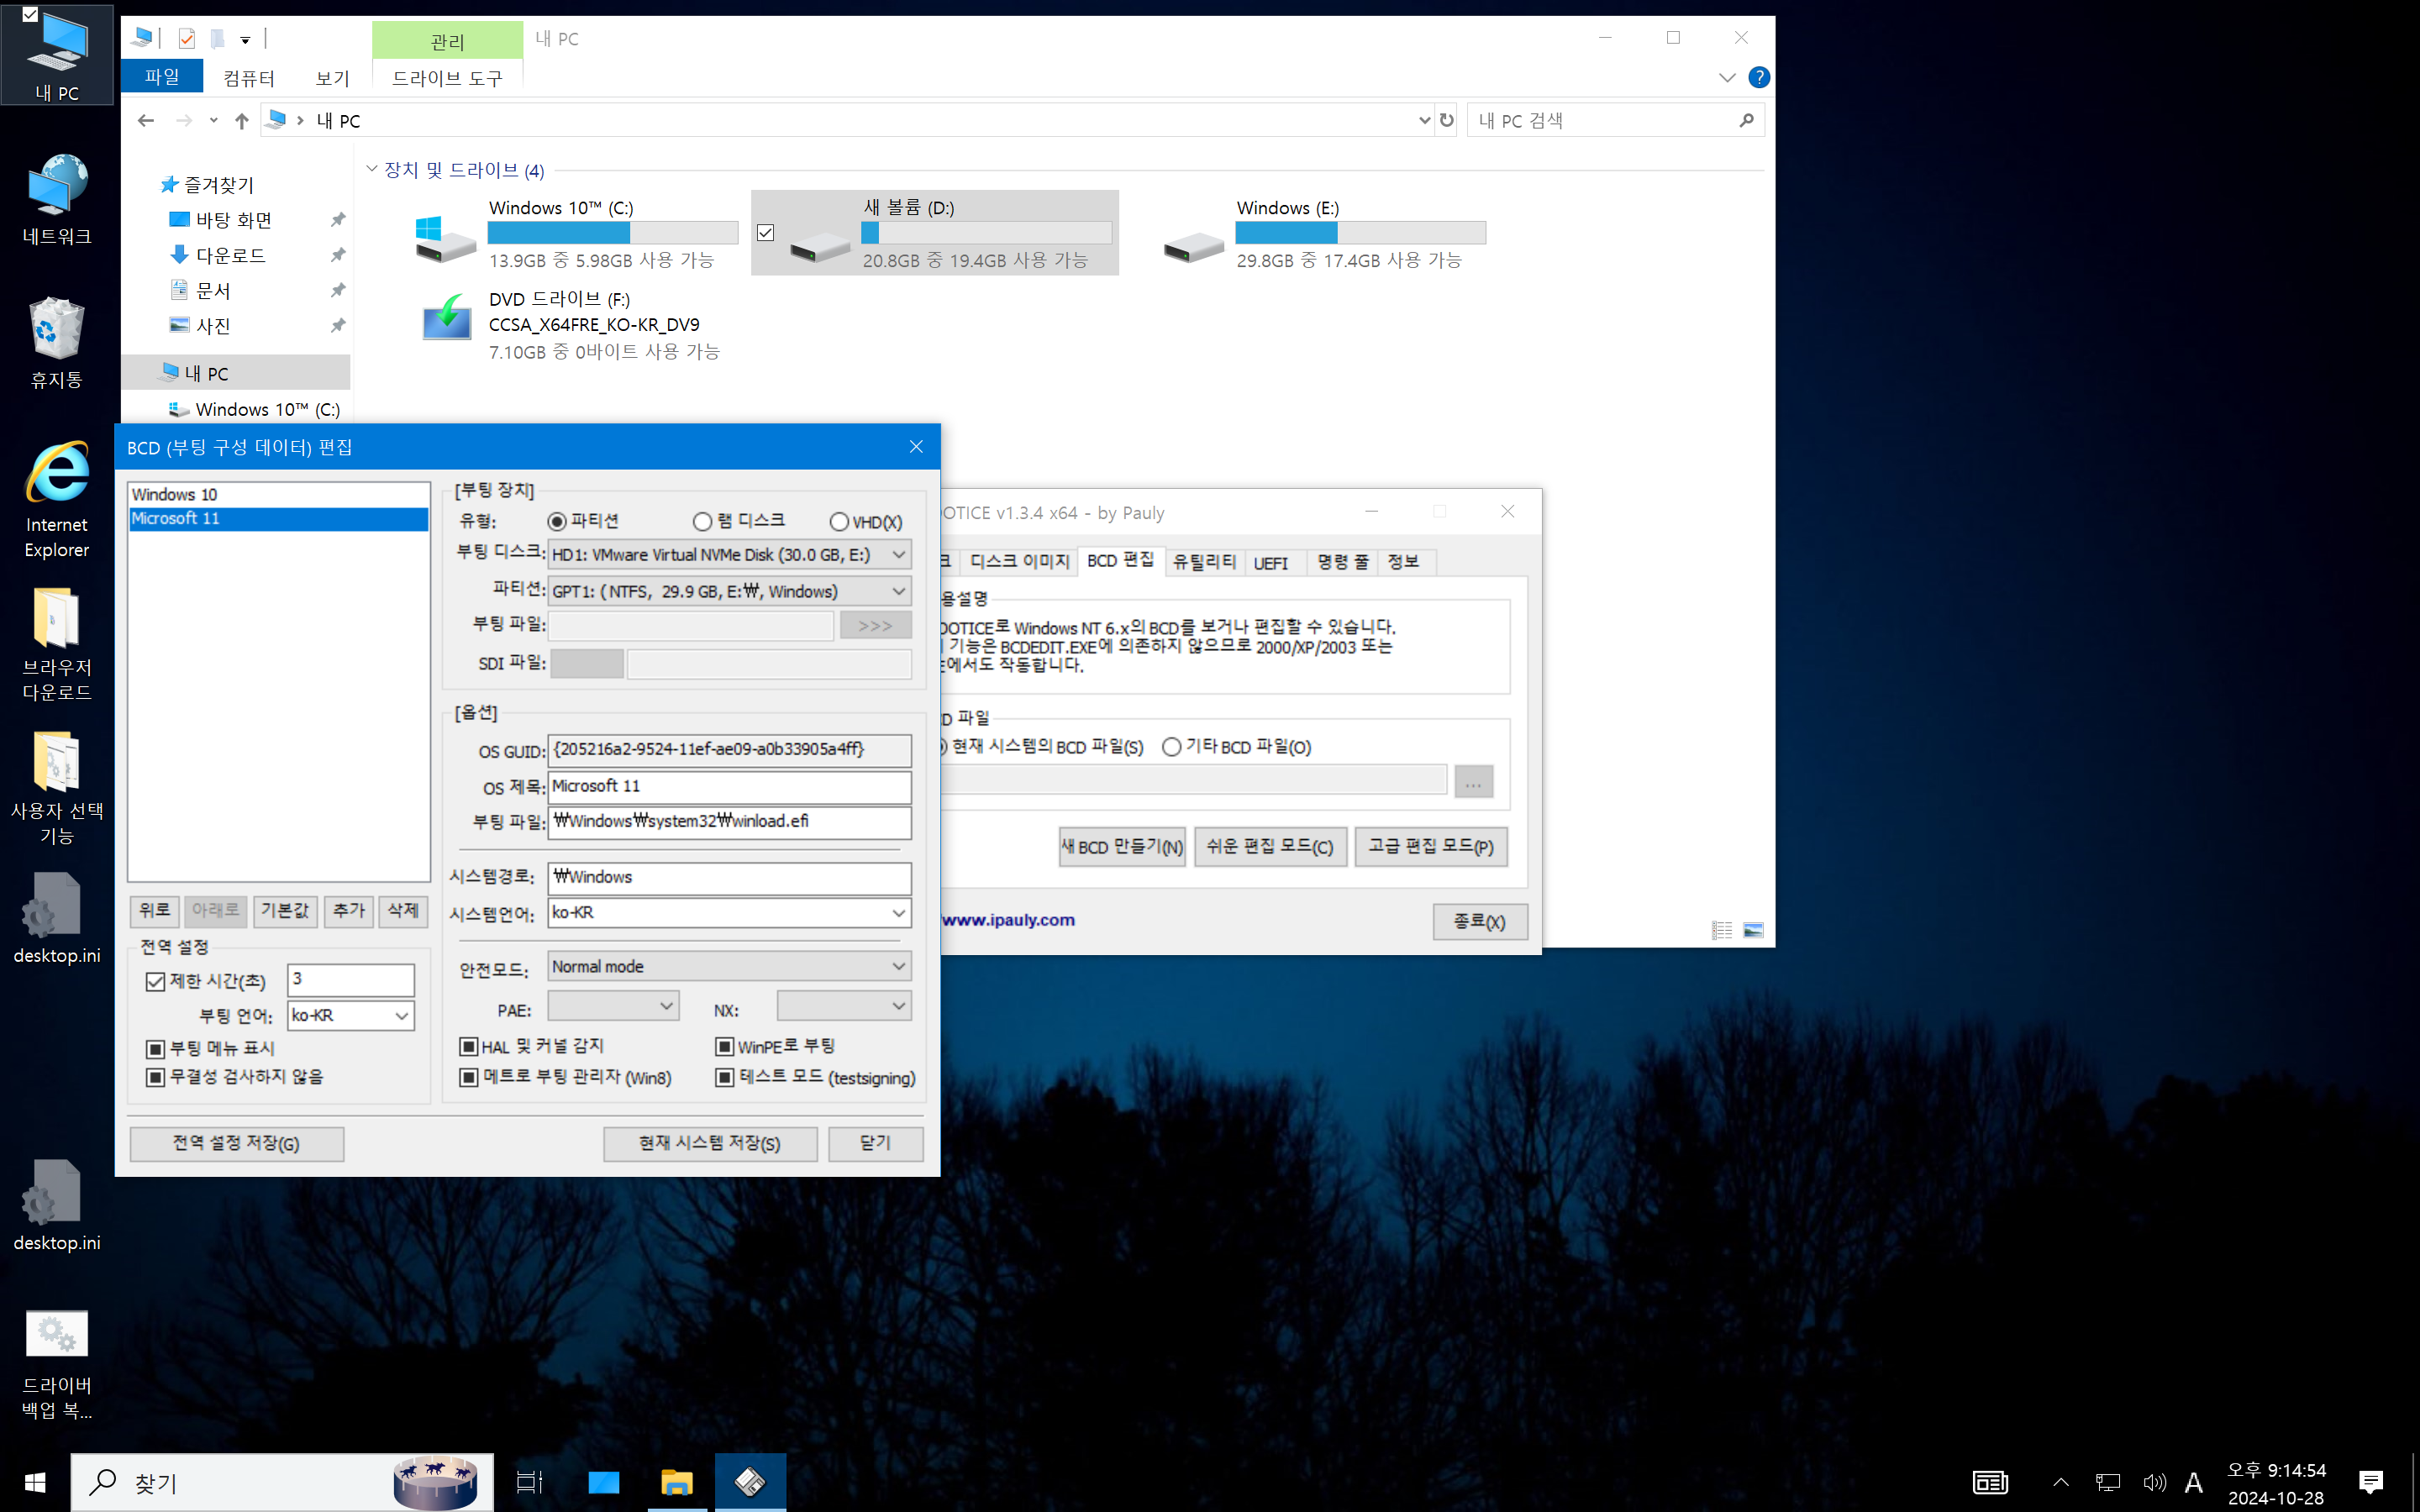Screen dimensions: 2420x1512
Task: Switch to UEFI tab in BOOTICE
Action: coord(1271,563)
